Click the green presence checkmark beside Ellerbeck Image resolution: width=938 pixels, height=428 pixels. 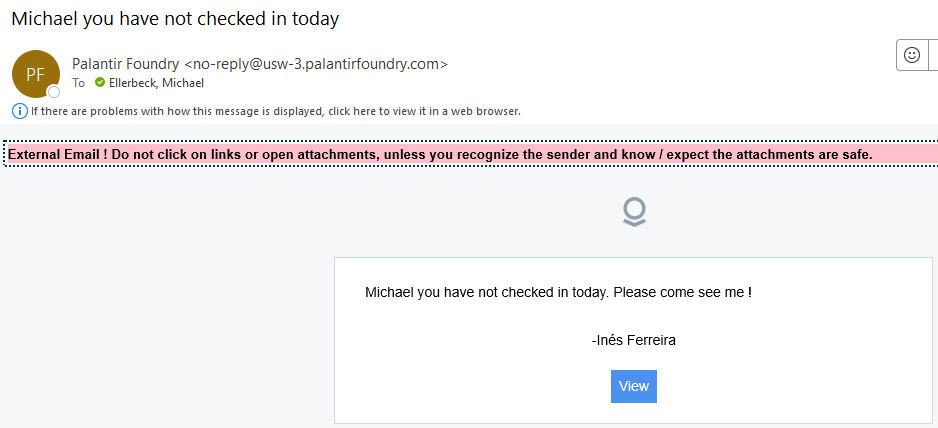click(100, 84)
